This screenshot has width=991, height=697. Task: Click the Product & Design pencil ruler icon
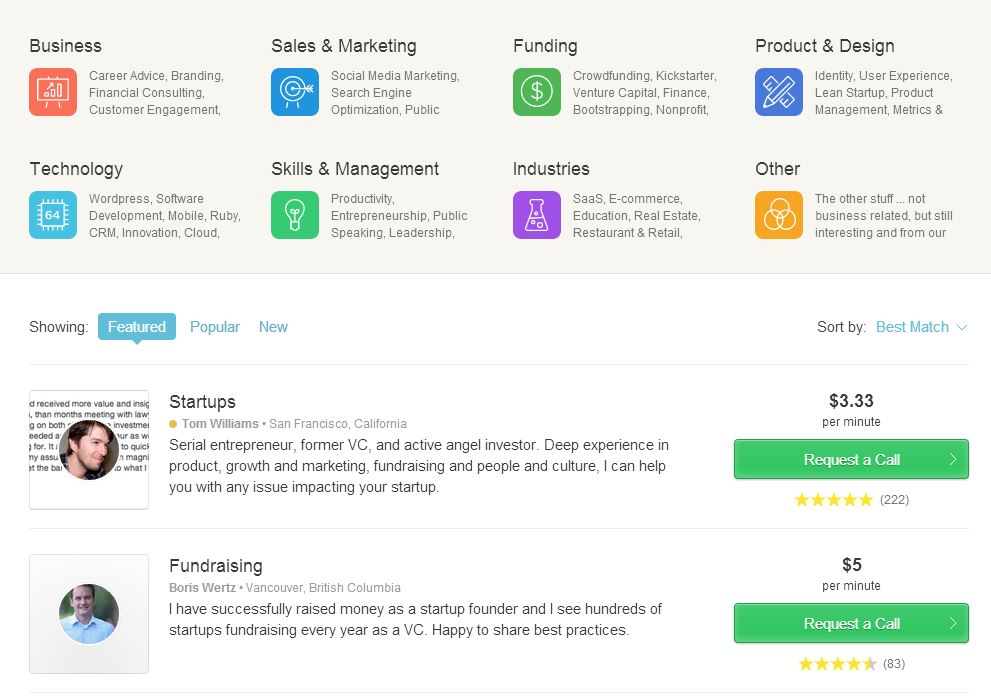point(779,92)
